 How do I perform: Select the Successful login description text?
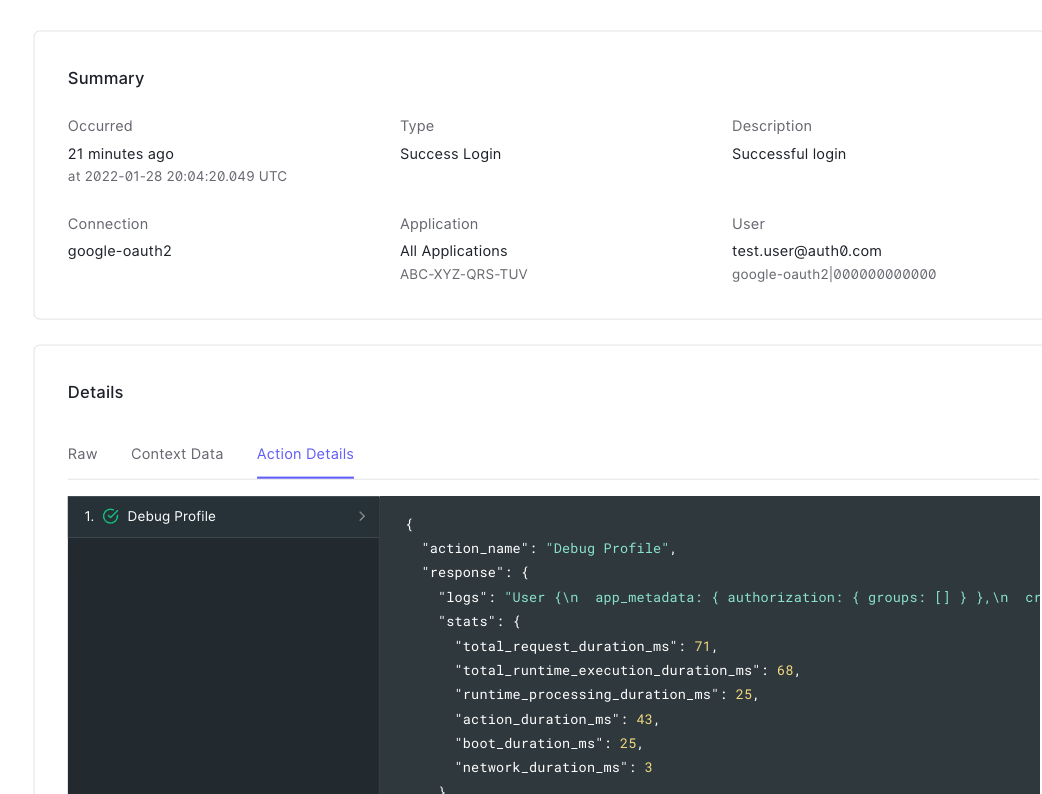tap(789, 154)
